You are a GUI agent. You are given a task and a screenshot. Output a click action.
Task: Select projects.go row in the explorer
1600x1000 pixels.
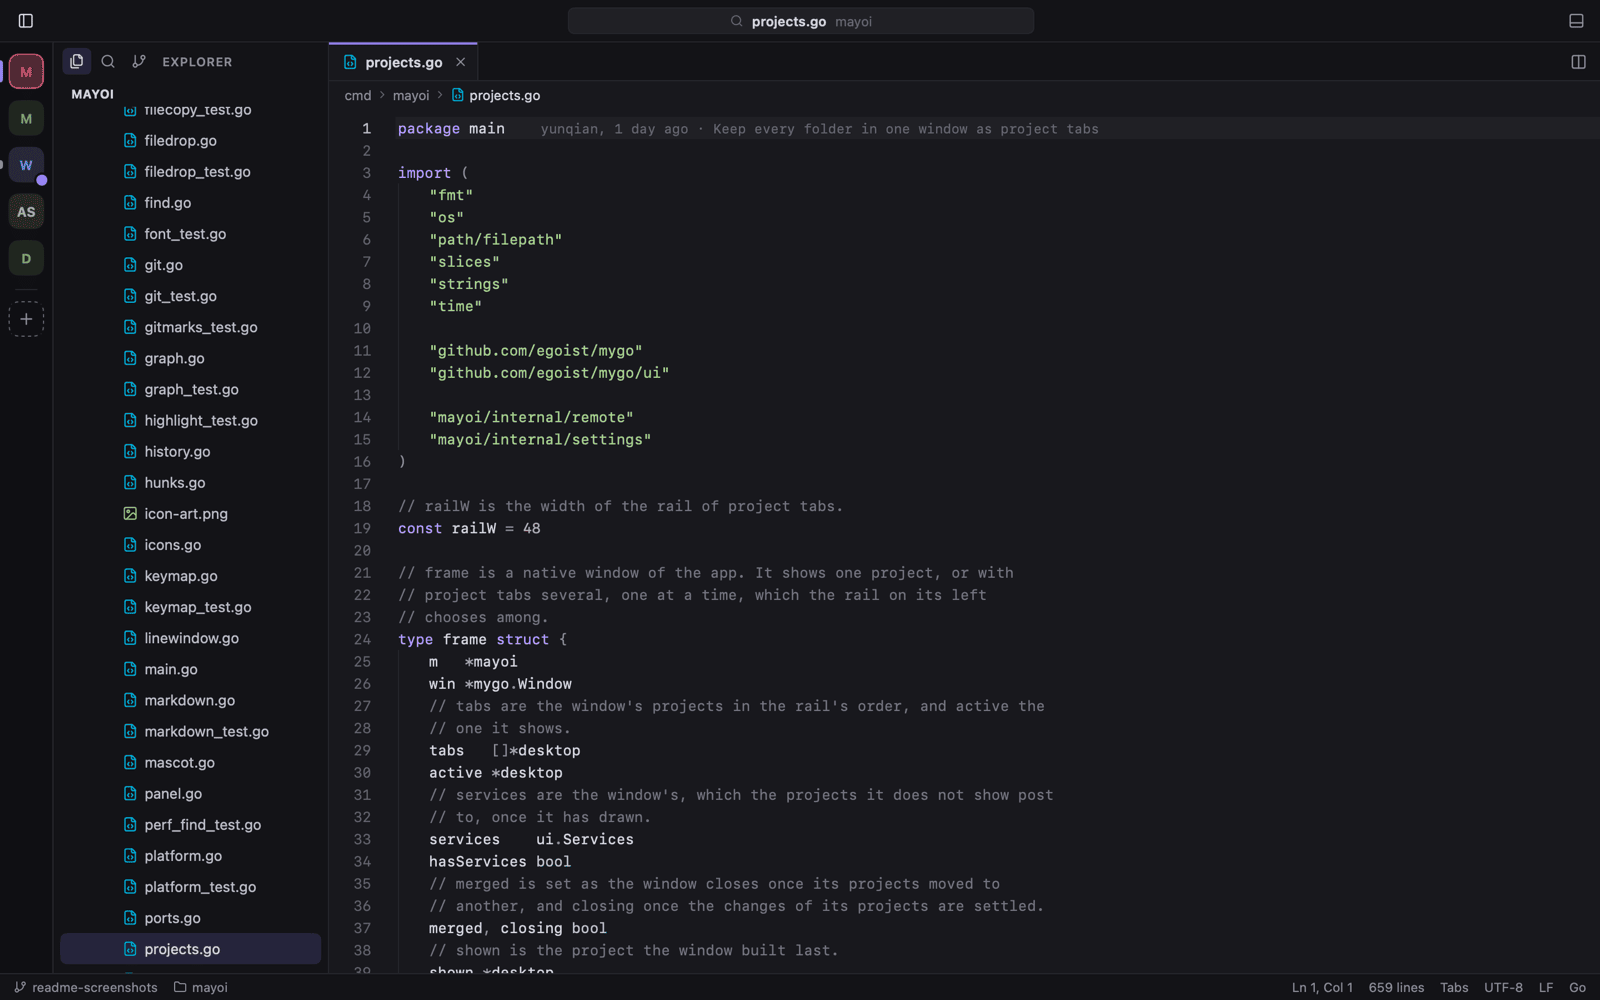tap(190, 949)
